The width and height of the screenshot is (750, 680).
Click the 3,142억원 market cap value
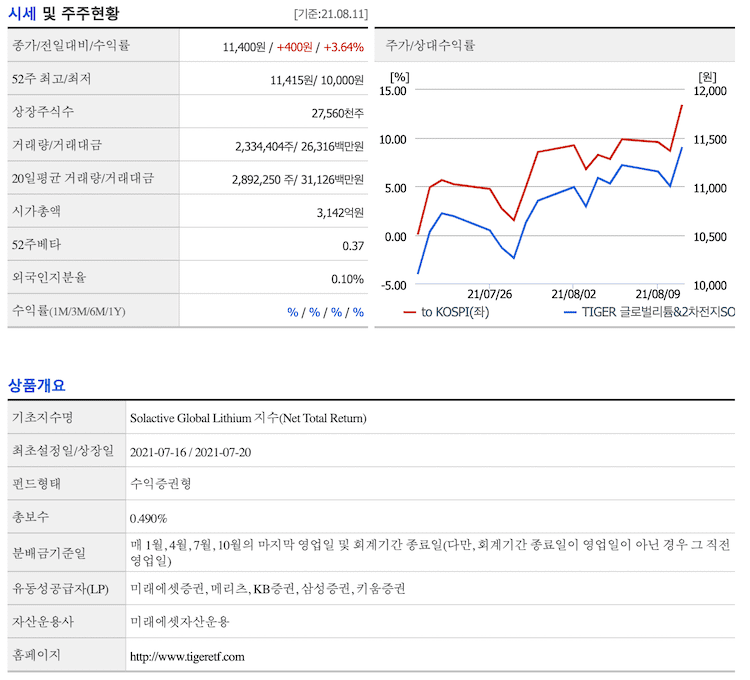(340, 212)
